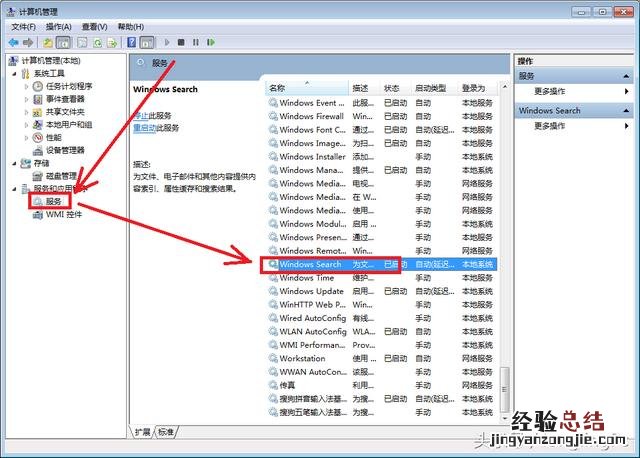This screenshot has width=640, height=458.
Task: Switch to the 扩展 tab
Action: [142, 432]
